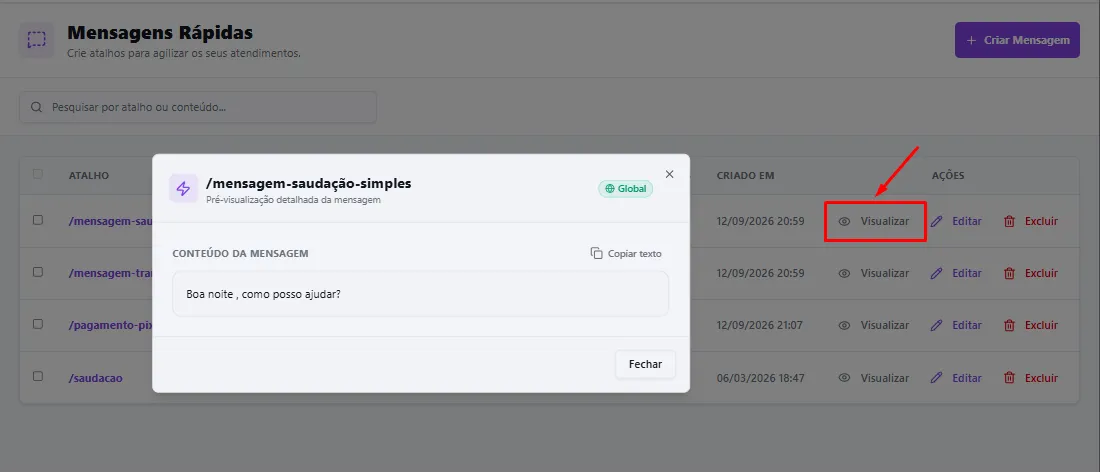Click the date 06/03/2026 18:47
The width and height of the screenshot is (1100, 472).
pos(760,378)
